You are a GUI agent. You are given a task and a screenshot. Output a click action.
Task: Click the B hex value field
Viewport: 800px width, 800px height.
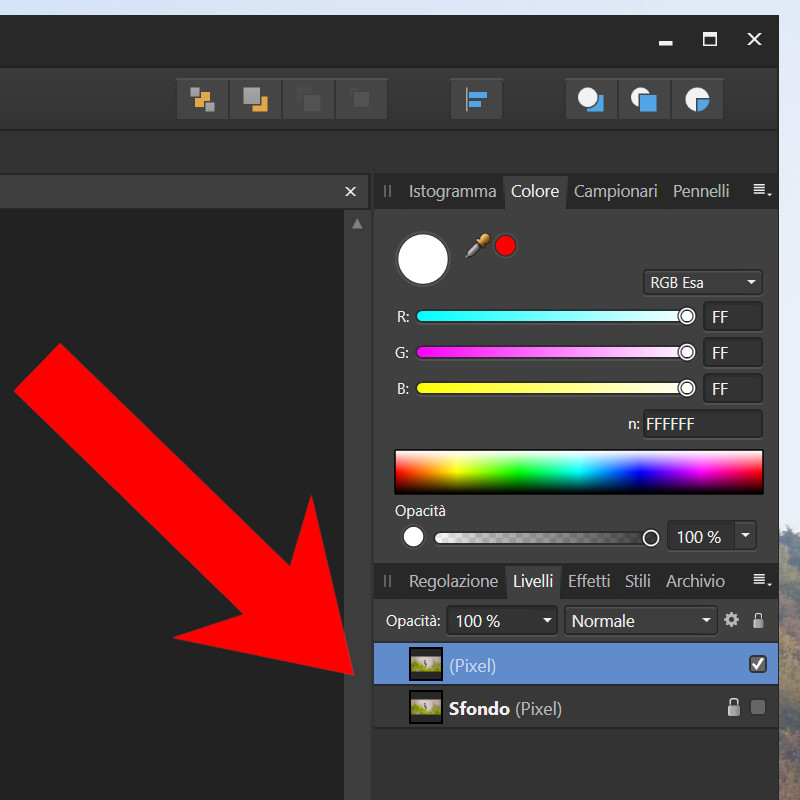(x=733, y=388)
